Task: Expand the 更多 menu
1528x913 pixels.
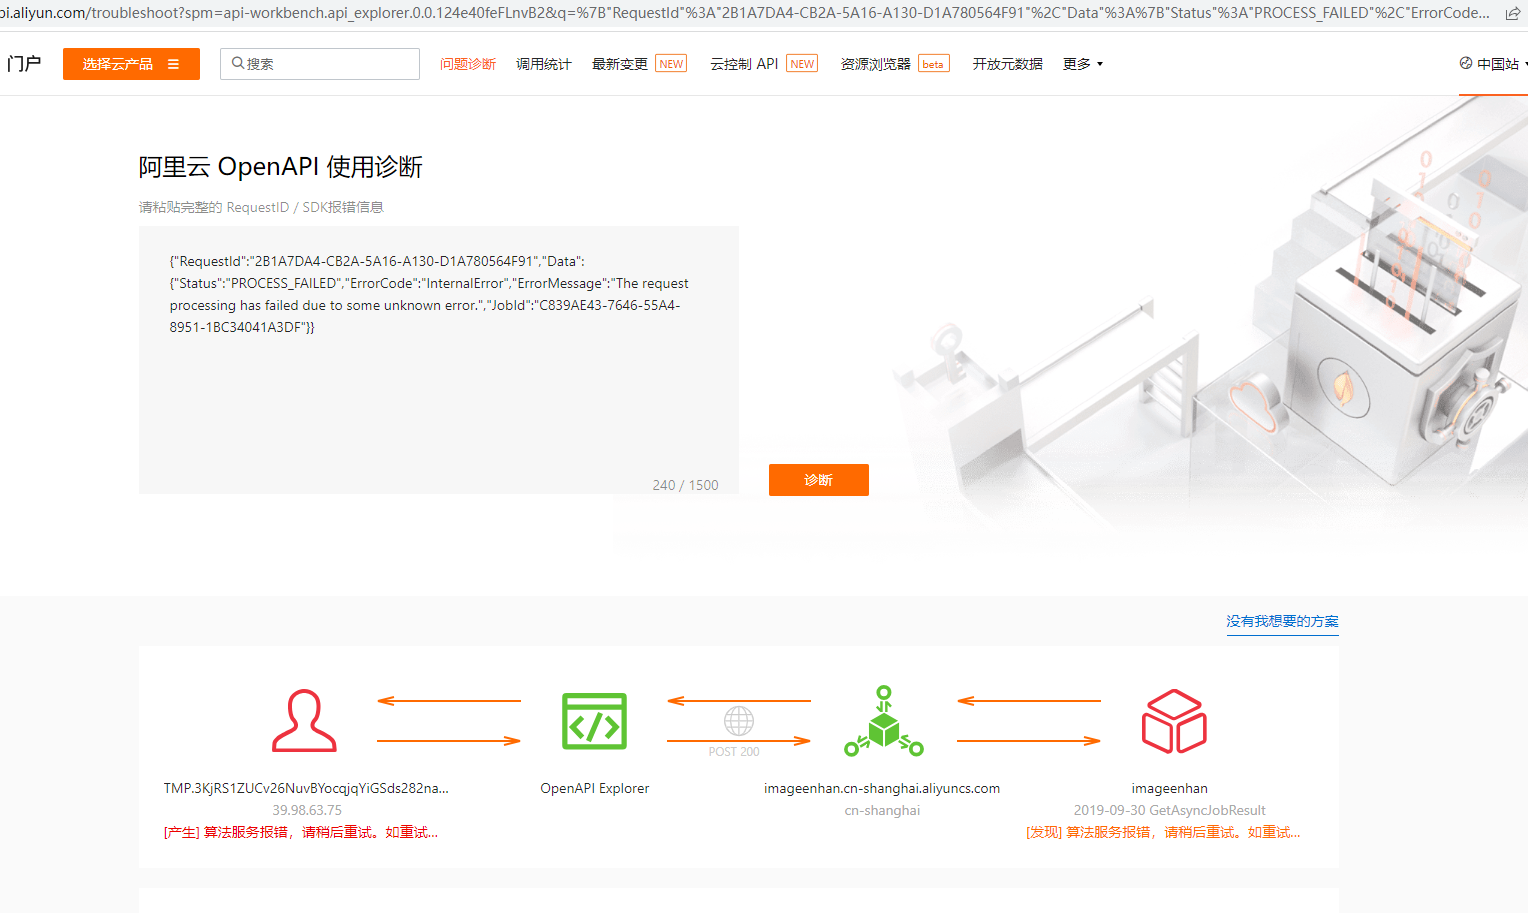Action: 1083,64
